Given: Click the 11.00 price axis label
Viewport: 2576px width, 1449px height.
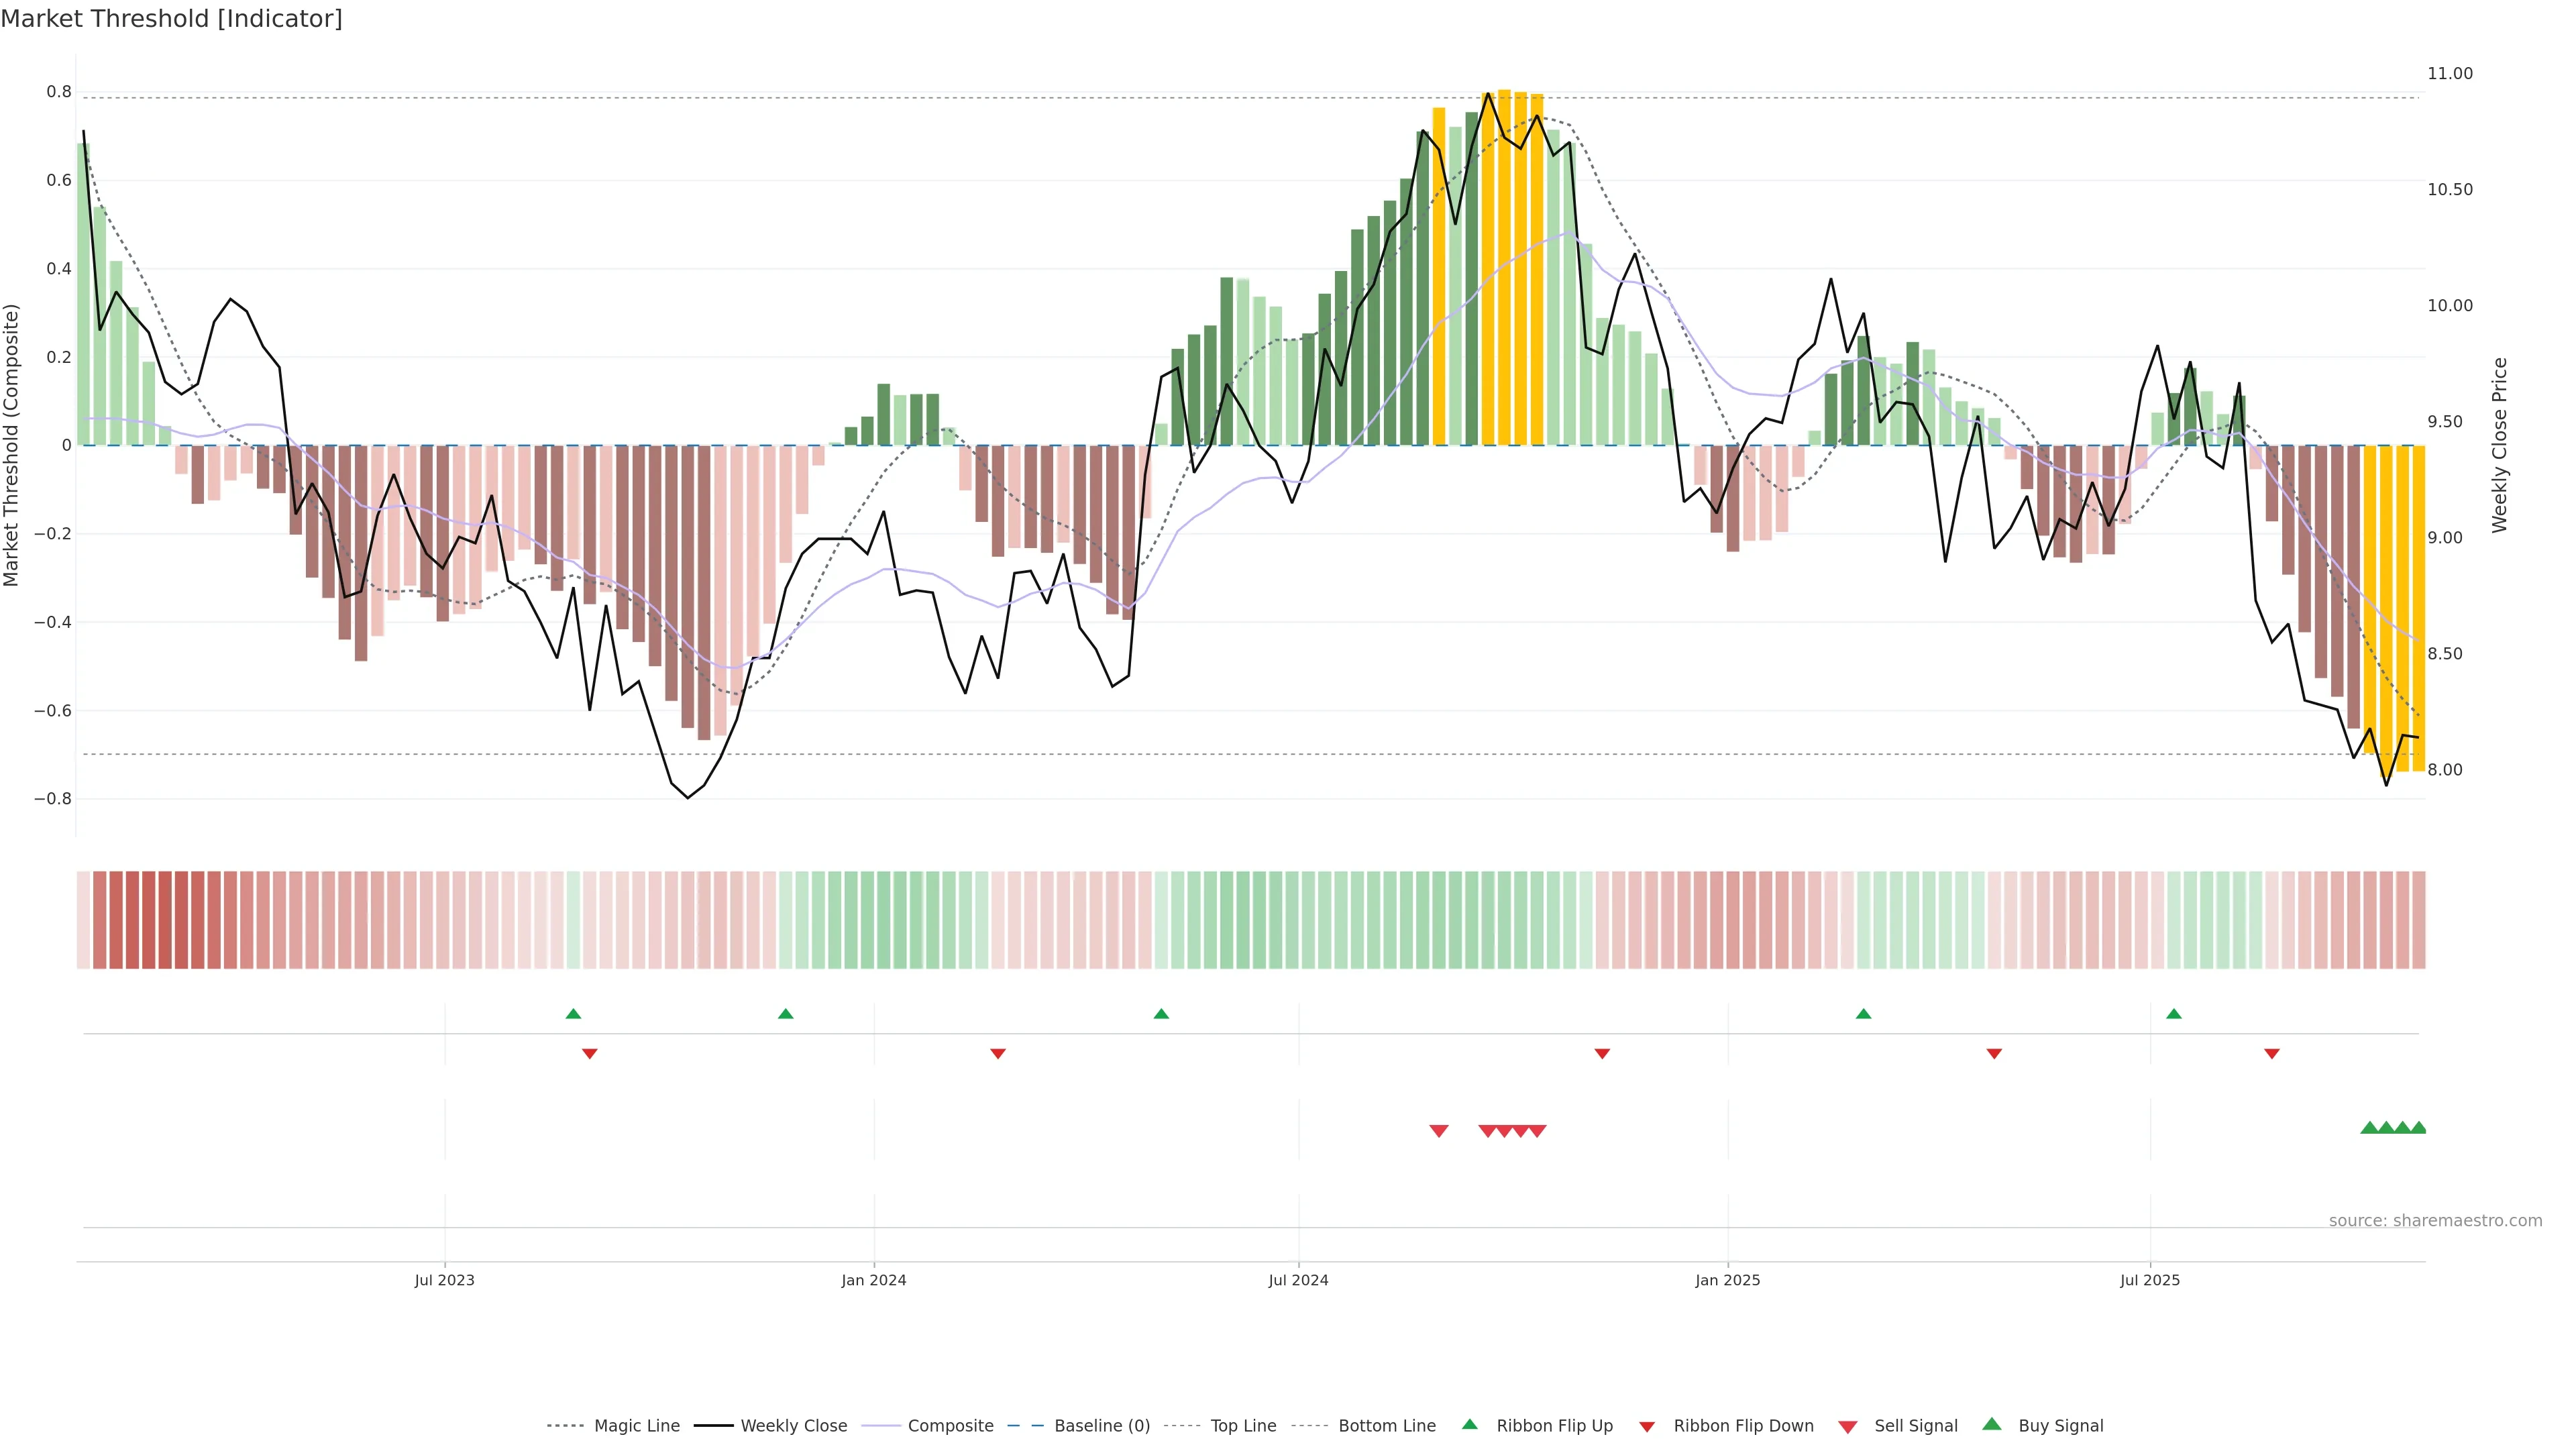Looking at the screenshot, I should point(2449,74).
